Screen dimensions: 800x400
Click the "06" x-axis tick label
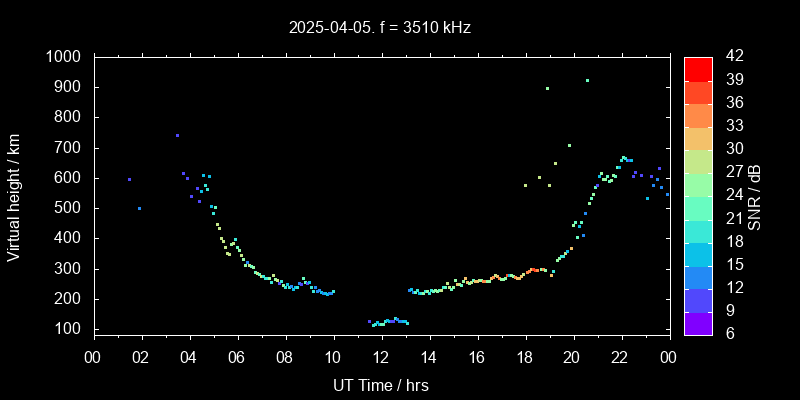(237, 356)
